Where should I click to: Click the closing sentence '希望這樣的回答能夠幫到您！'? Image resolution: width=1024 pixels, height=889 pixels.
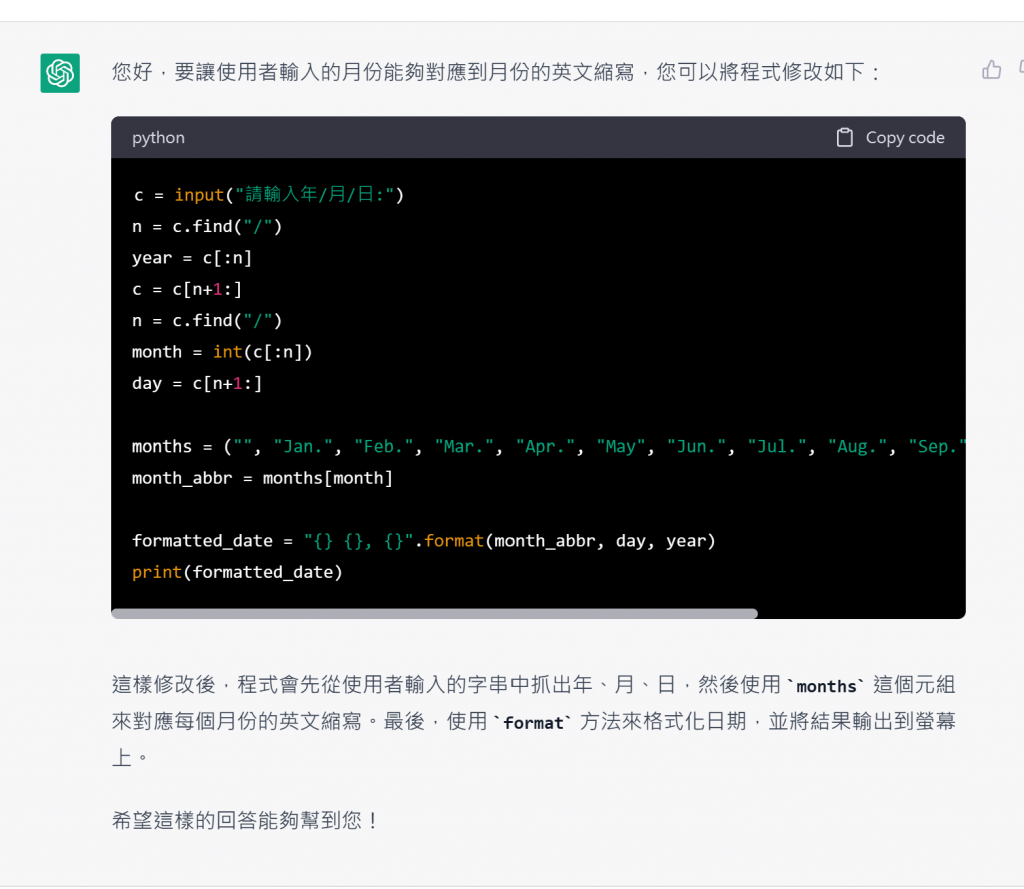point(246,820)
